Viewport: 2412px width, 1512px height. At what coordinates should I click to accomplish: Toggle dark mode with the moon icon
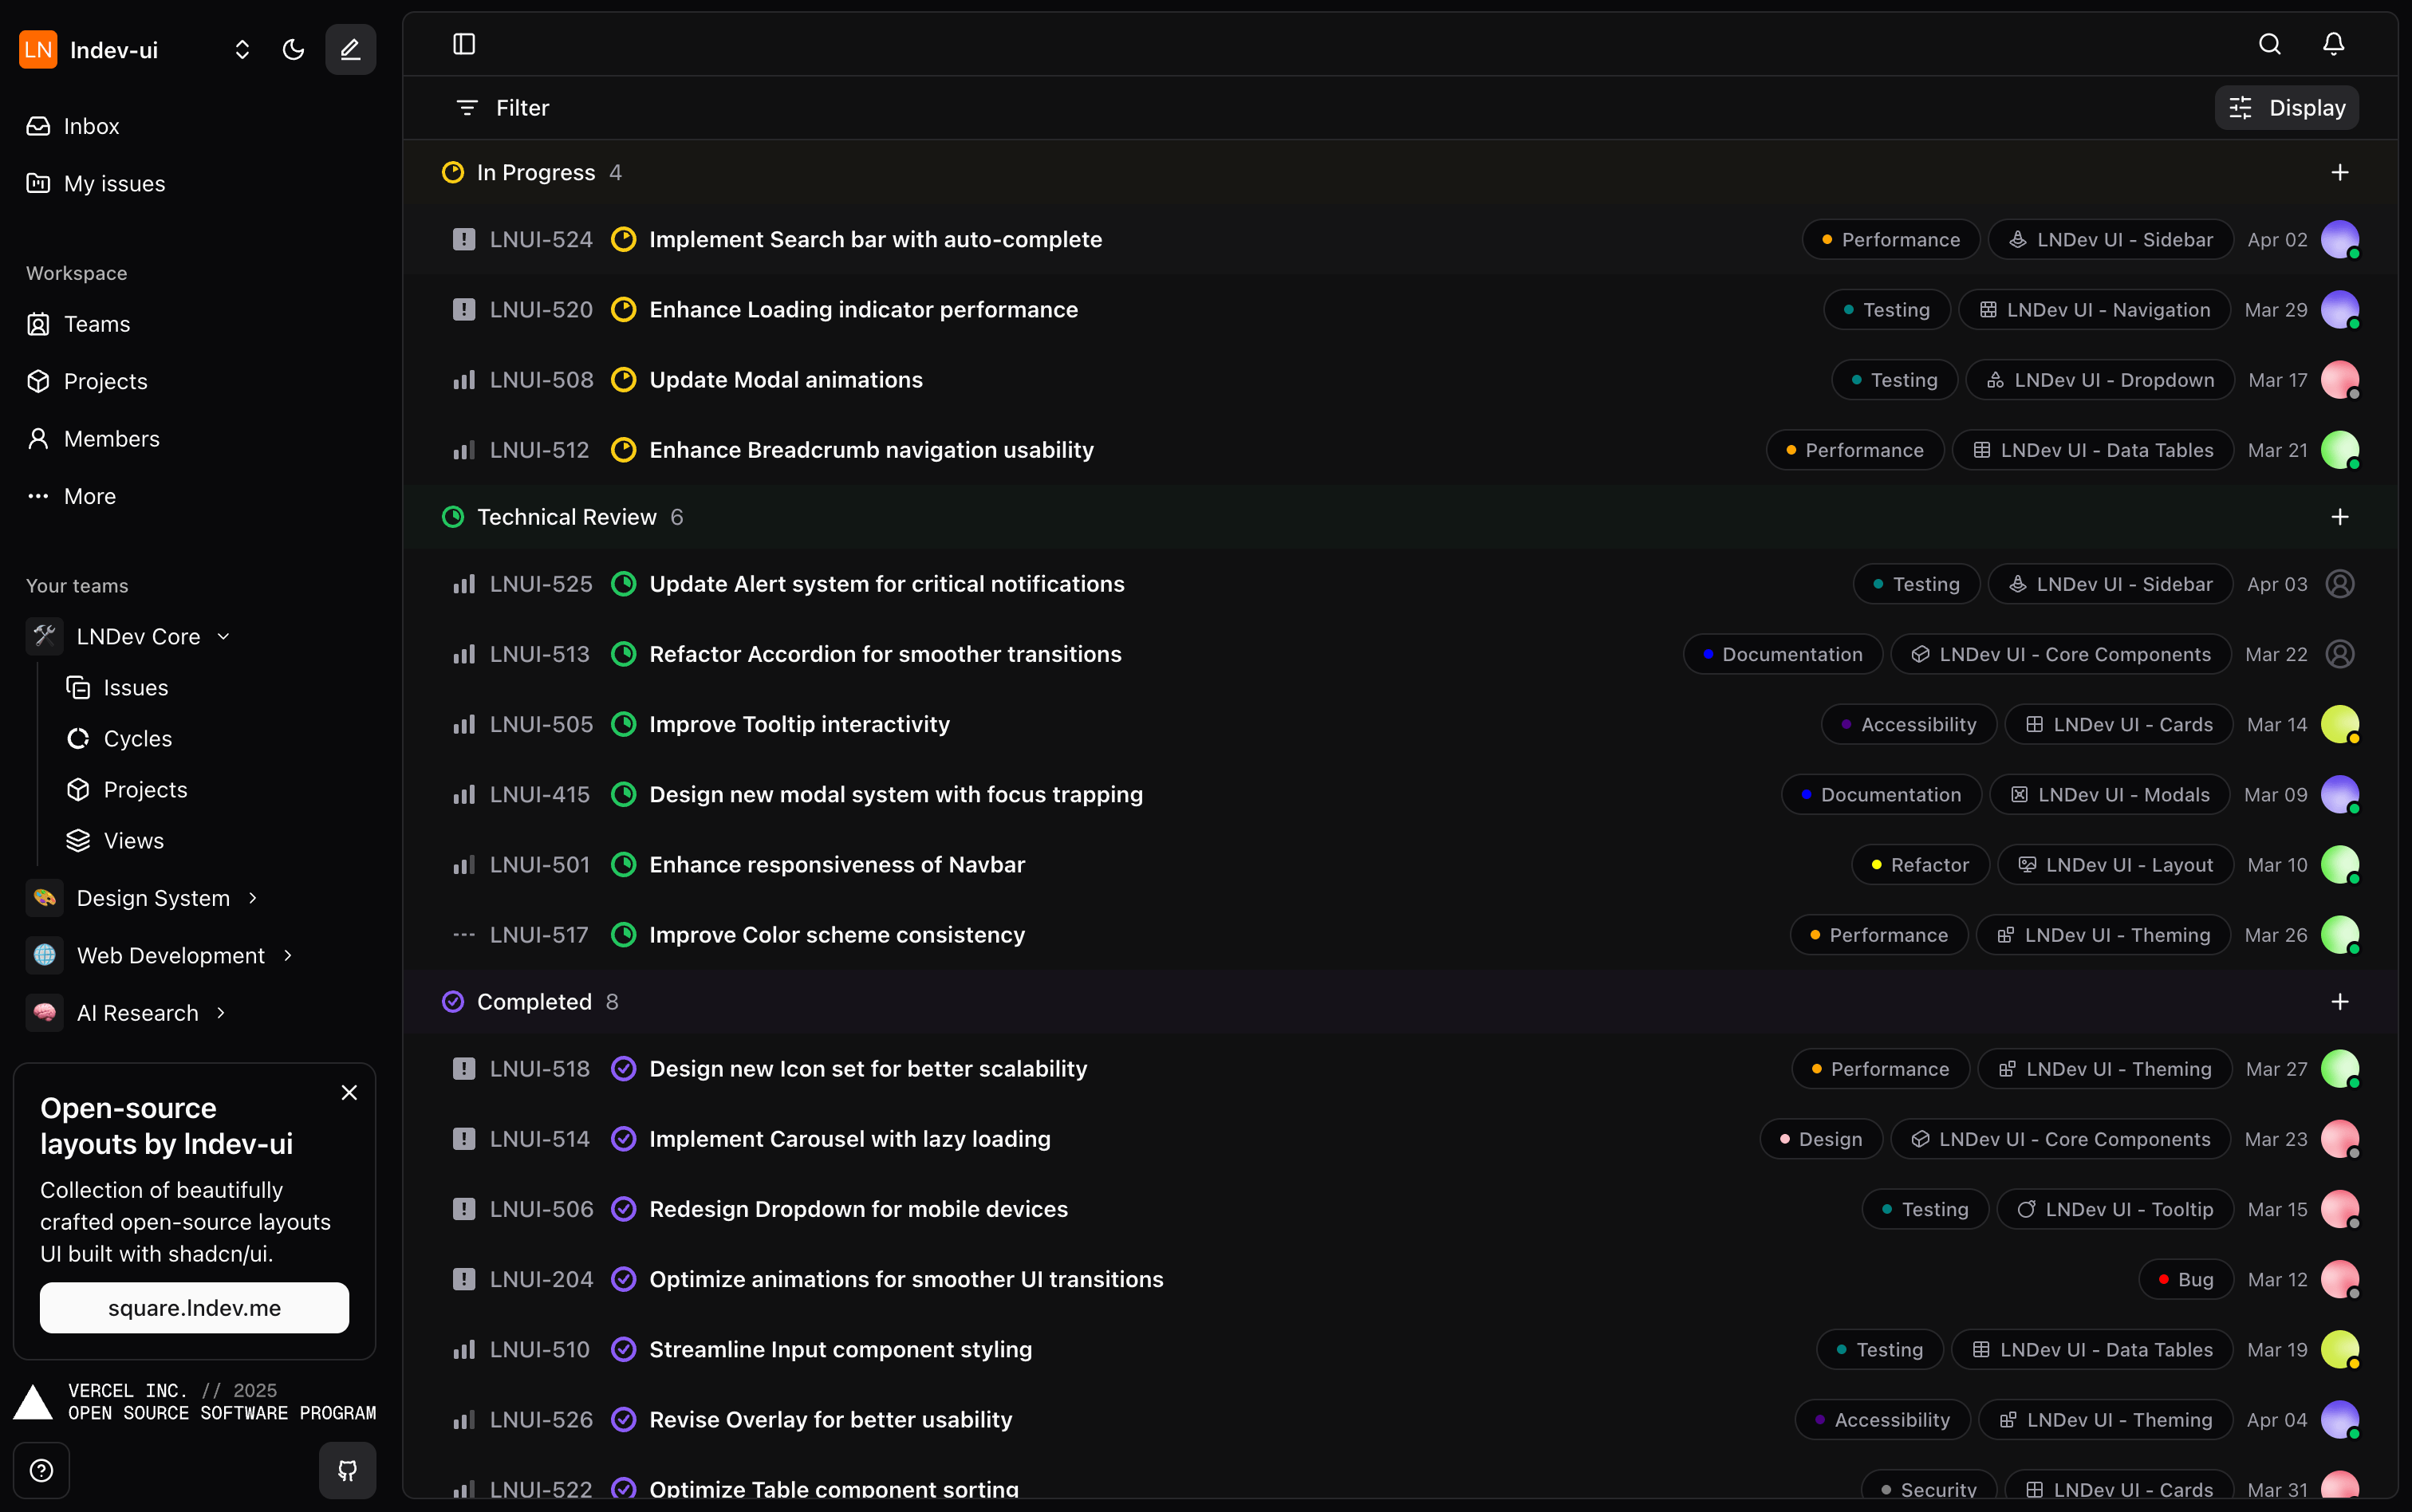293,49
